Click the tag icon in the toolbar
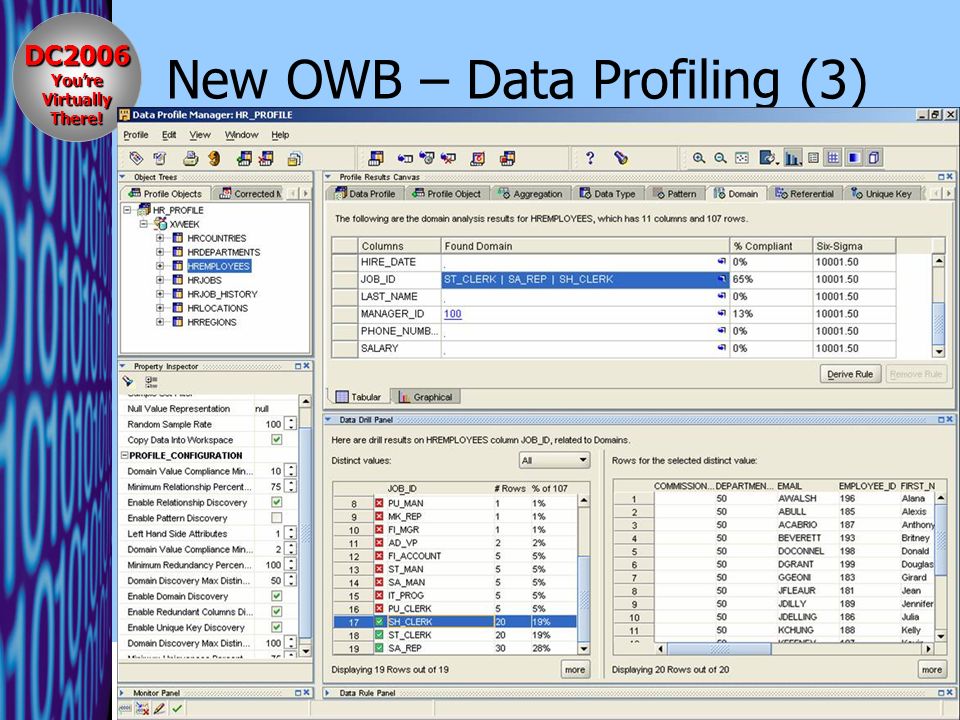The width and height of the screenshot is (960, 720). (x=136, y=159)
